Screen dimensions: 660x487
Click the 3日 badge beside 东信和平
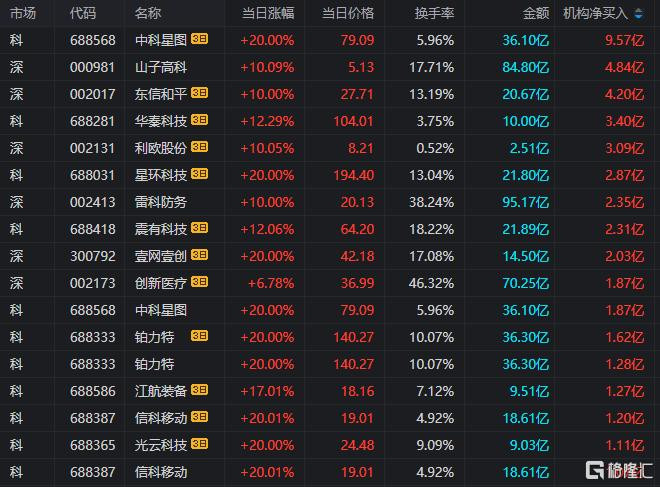(x=200, y=93)
